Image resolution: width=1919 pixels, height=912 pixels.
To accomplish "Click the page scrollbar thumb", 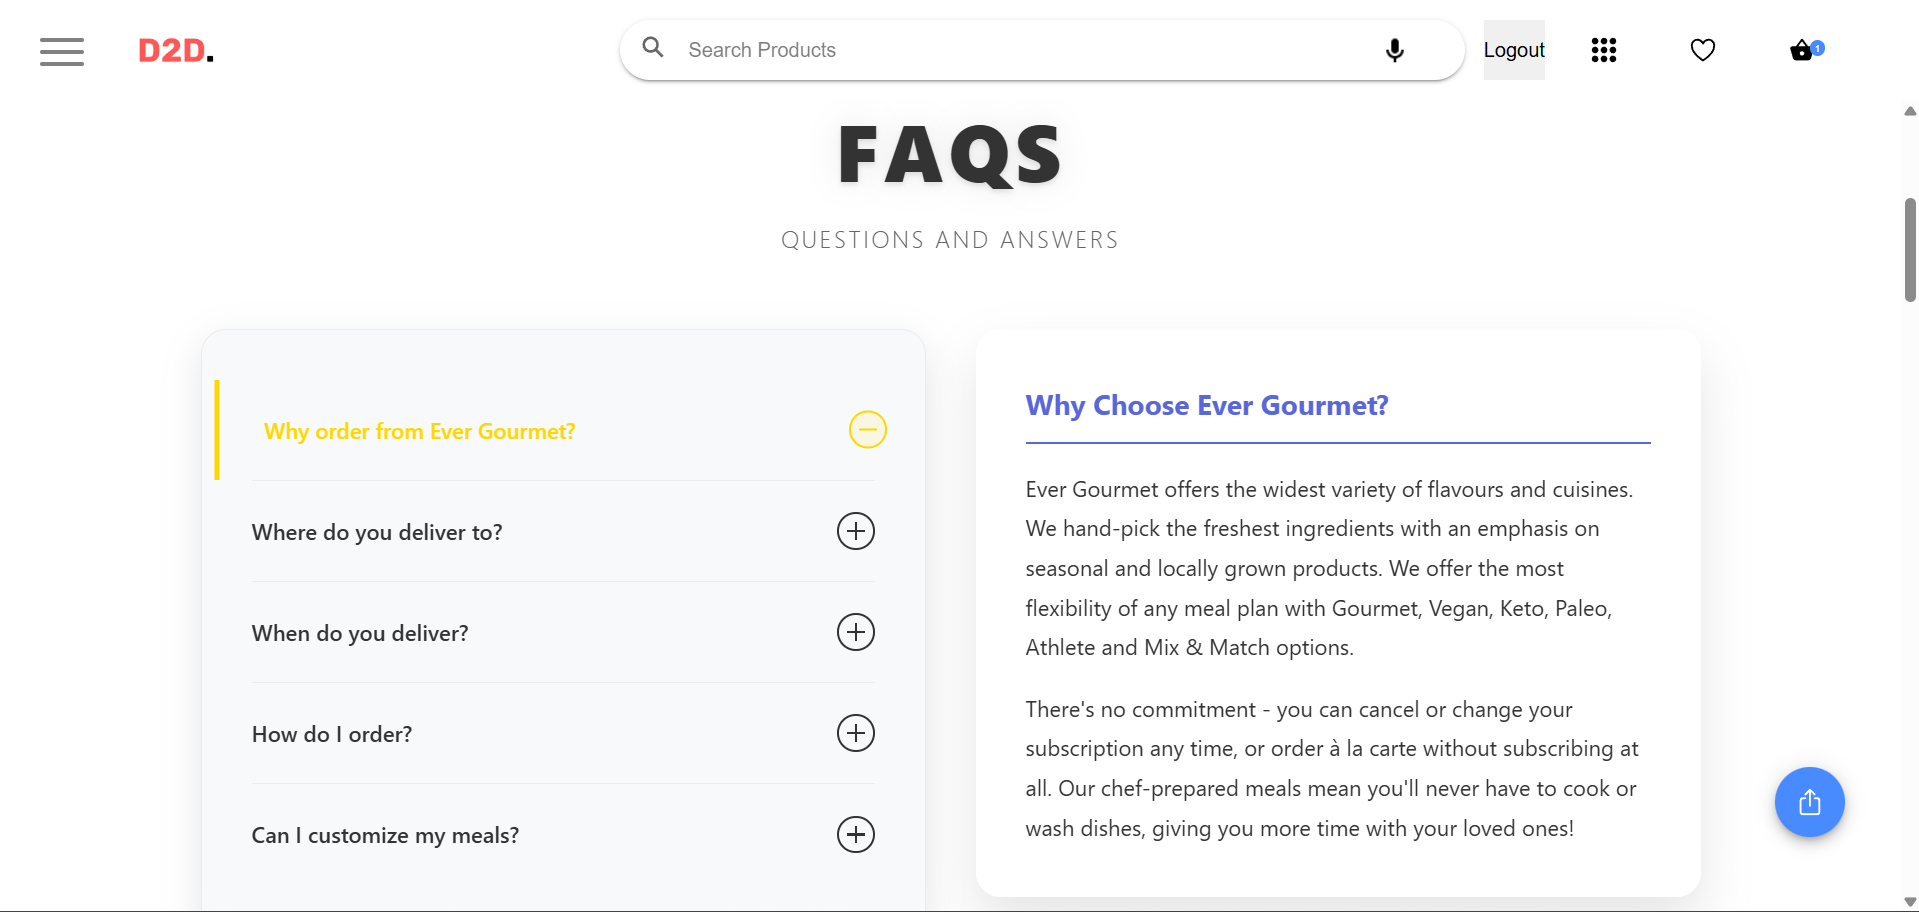I will point(1910,250).
